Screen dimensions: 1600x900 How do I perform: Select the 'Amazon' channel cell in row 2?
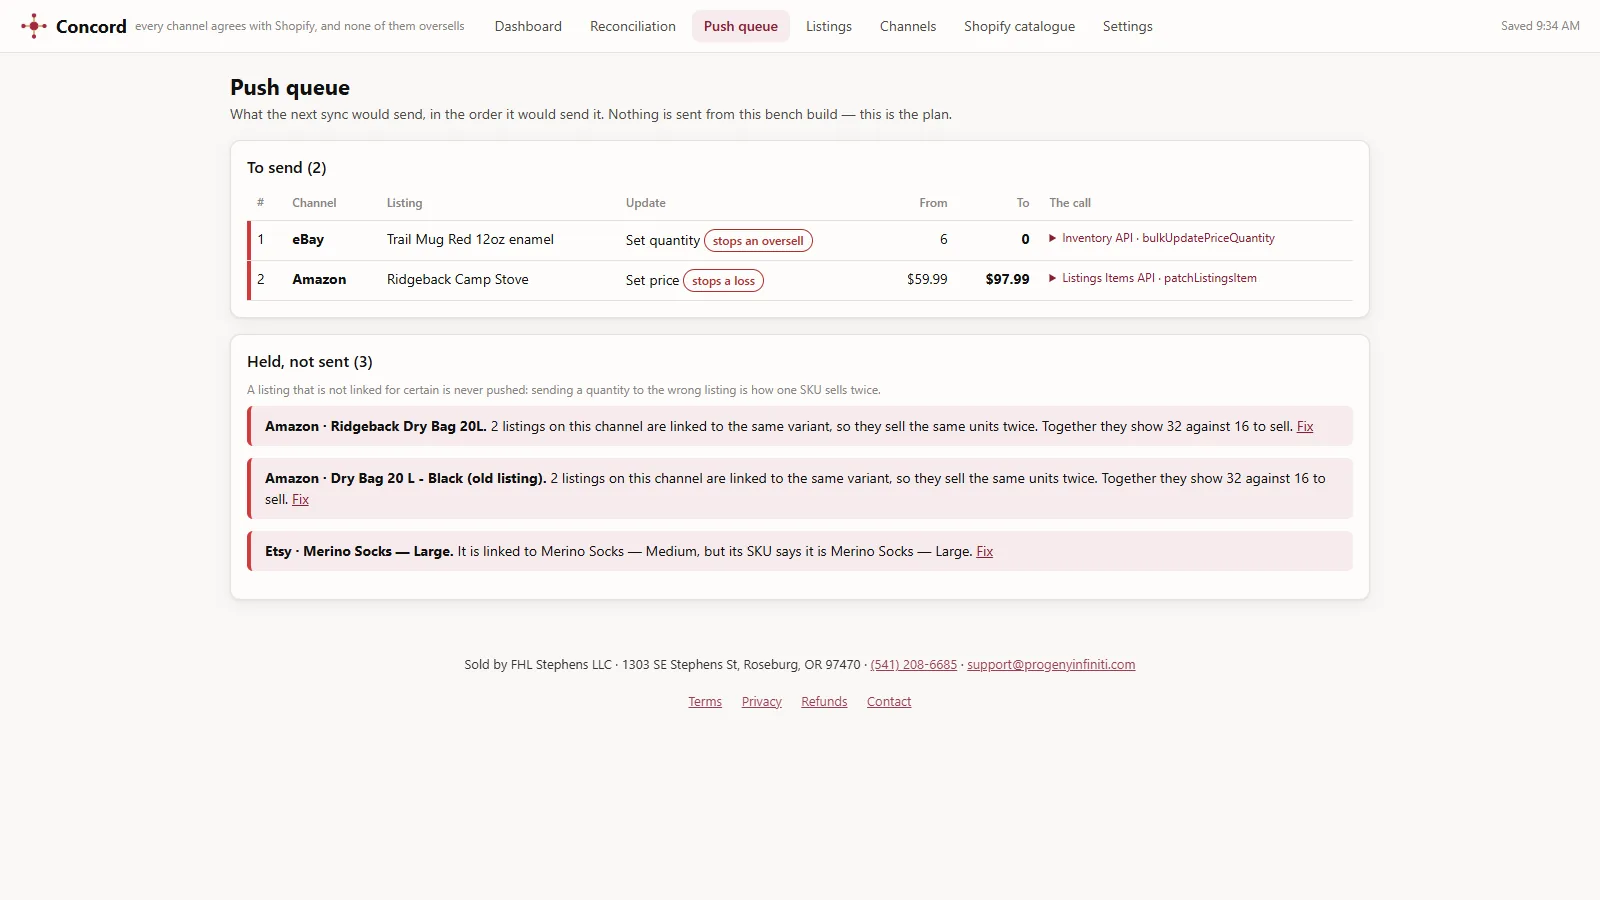pos(319,280)
